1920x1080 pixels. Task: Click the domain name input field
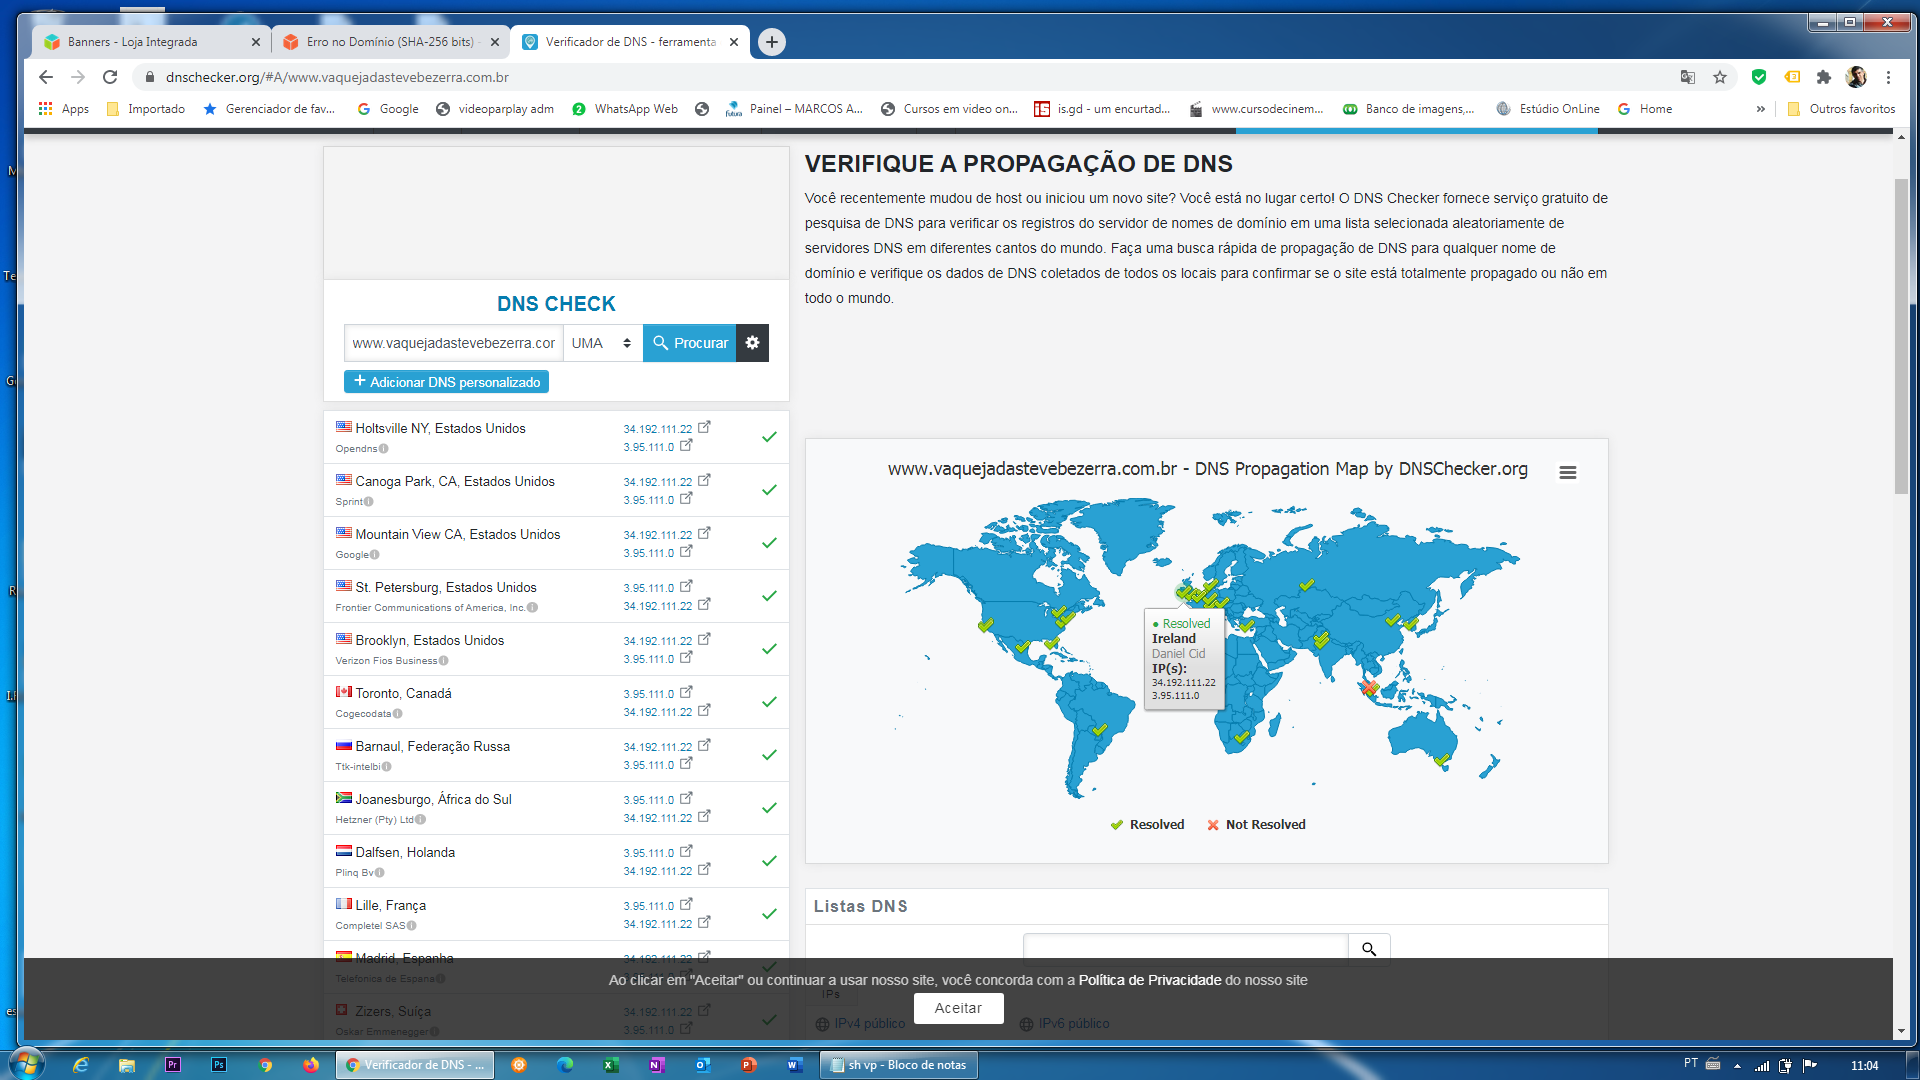(x=453, y=343)
